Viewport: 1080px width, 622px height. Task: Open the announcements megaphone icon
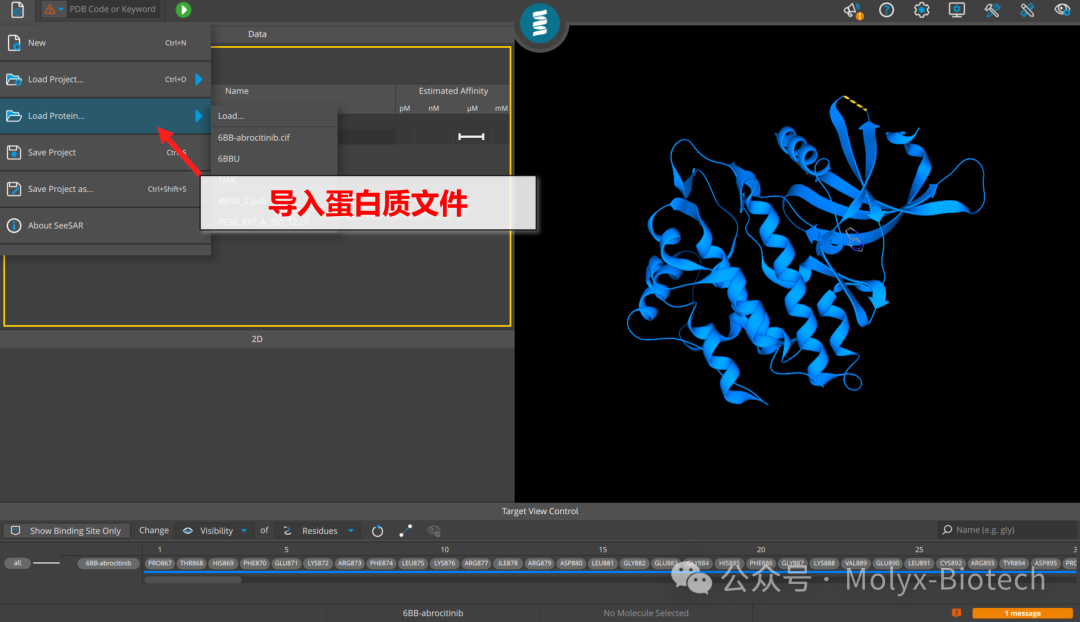(x=852, y=10)
